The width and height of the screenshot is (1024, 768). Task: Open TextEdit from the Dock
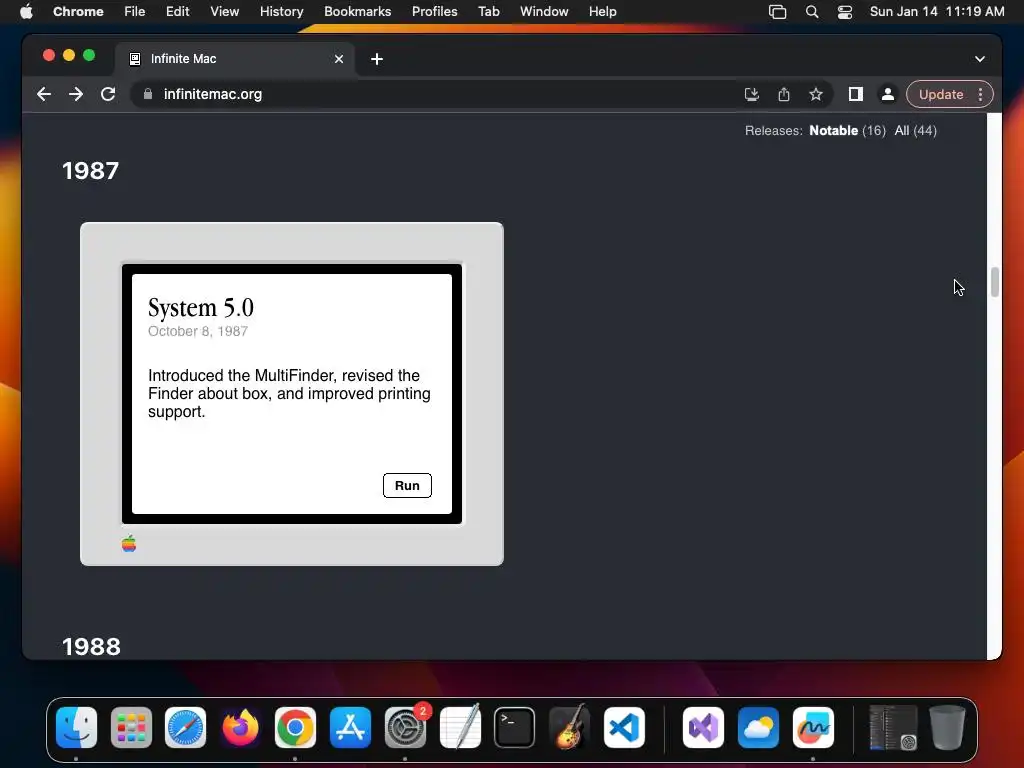460,727
